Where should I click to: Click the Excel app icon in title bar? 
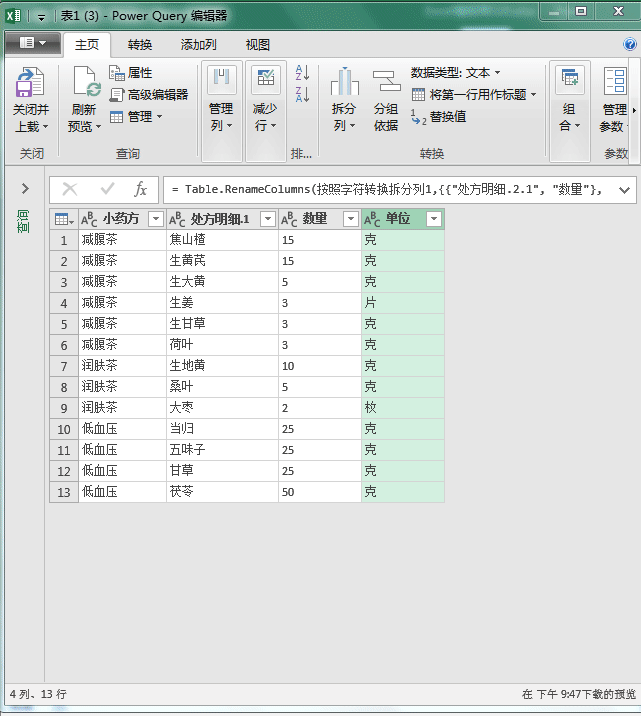pos(13,16)
